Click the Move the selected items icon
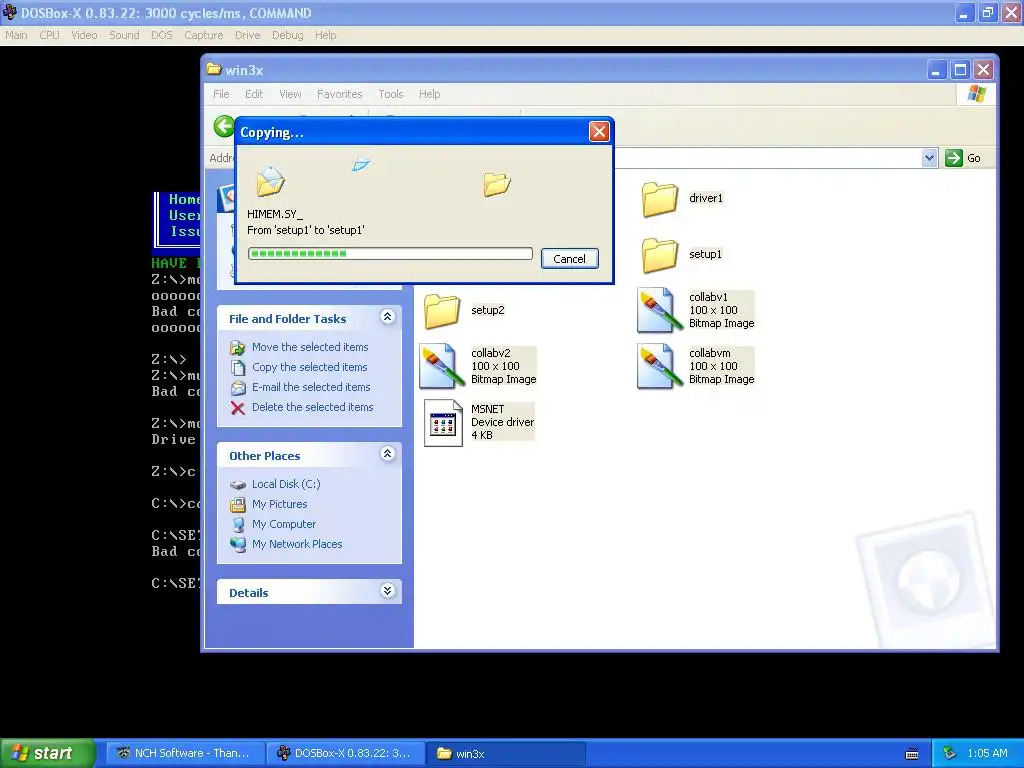The width and height of the screenshot is (1024, 768). [238, 347]
